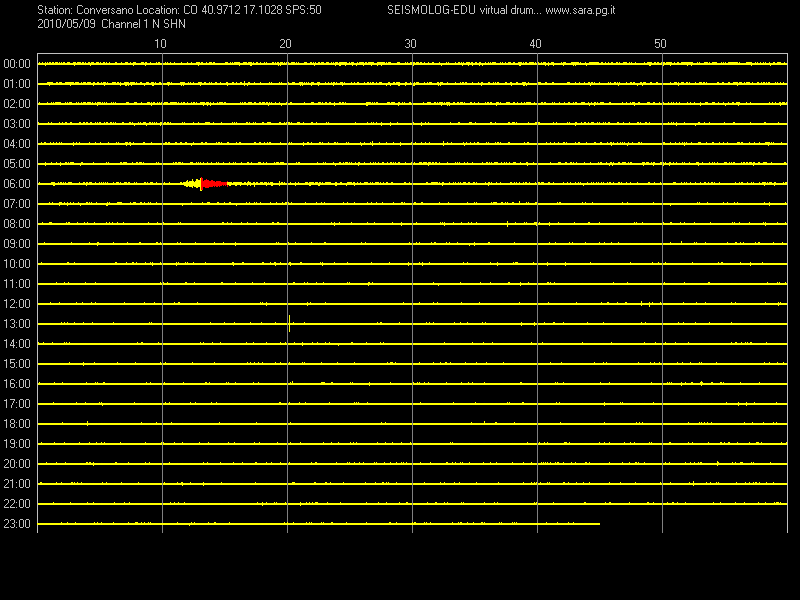The height and width of the screenshot is (600, 800).
Task: Click the Station: Conversano header text
Action: 85,10
